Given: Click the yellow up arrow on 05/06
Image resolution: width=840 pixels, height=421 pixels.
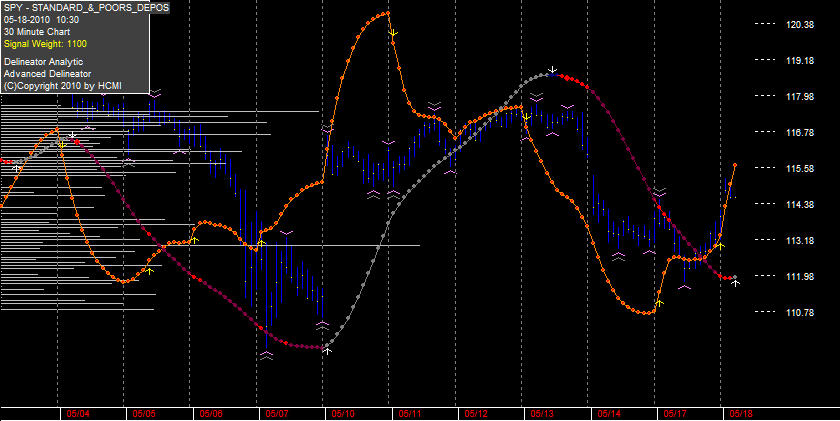Looking at the screenshot, I should [194, 240].
